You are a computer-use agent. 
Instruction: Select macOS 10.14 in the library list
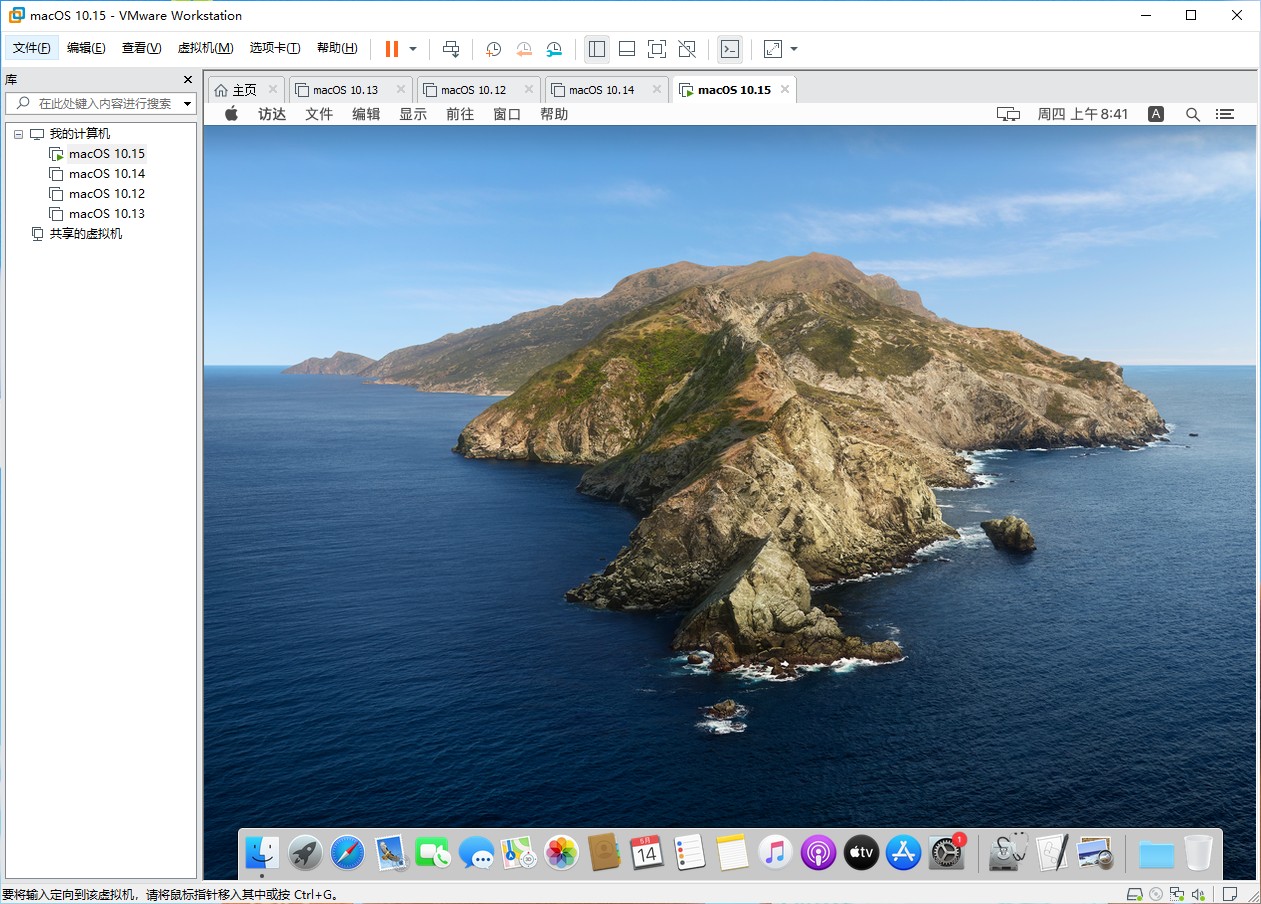(107, 173)
